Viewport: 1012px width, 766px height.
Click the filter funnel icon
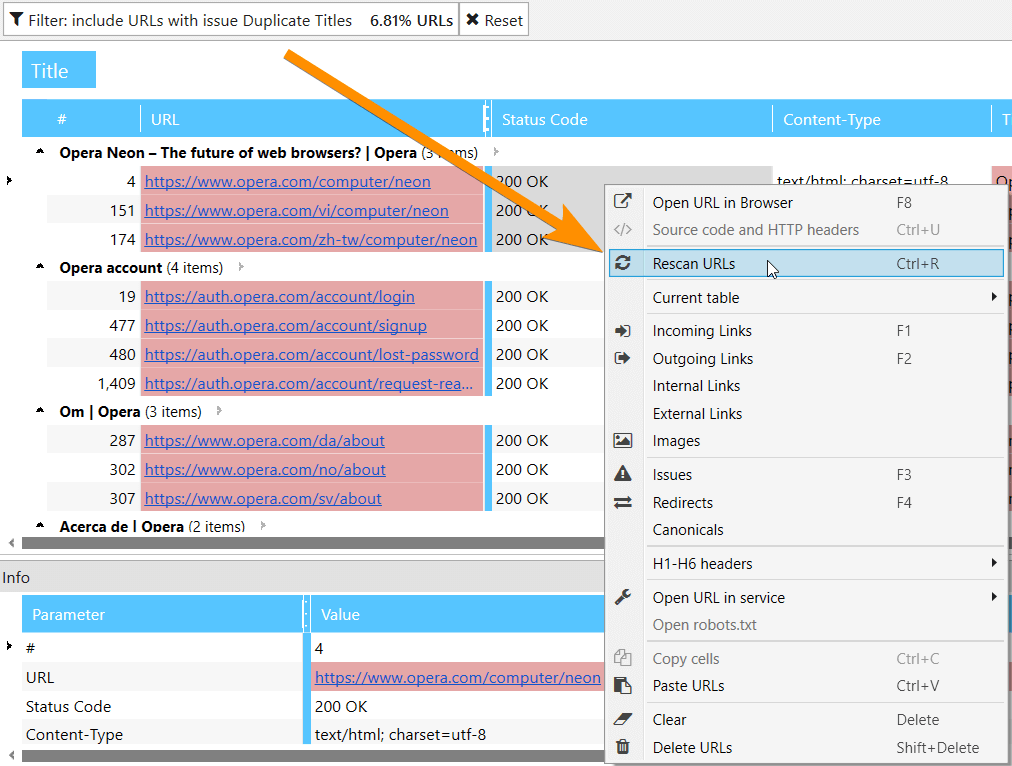(16, 20)
